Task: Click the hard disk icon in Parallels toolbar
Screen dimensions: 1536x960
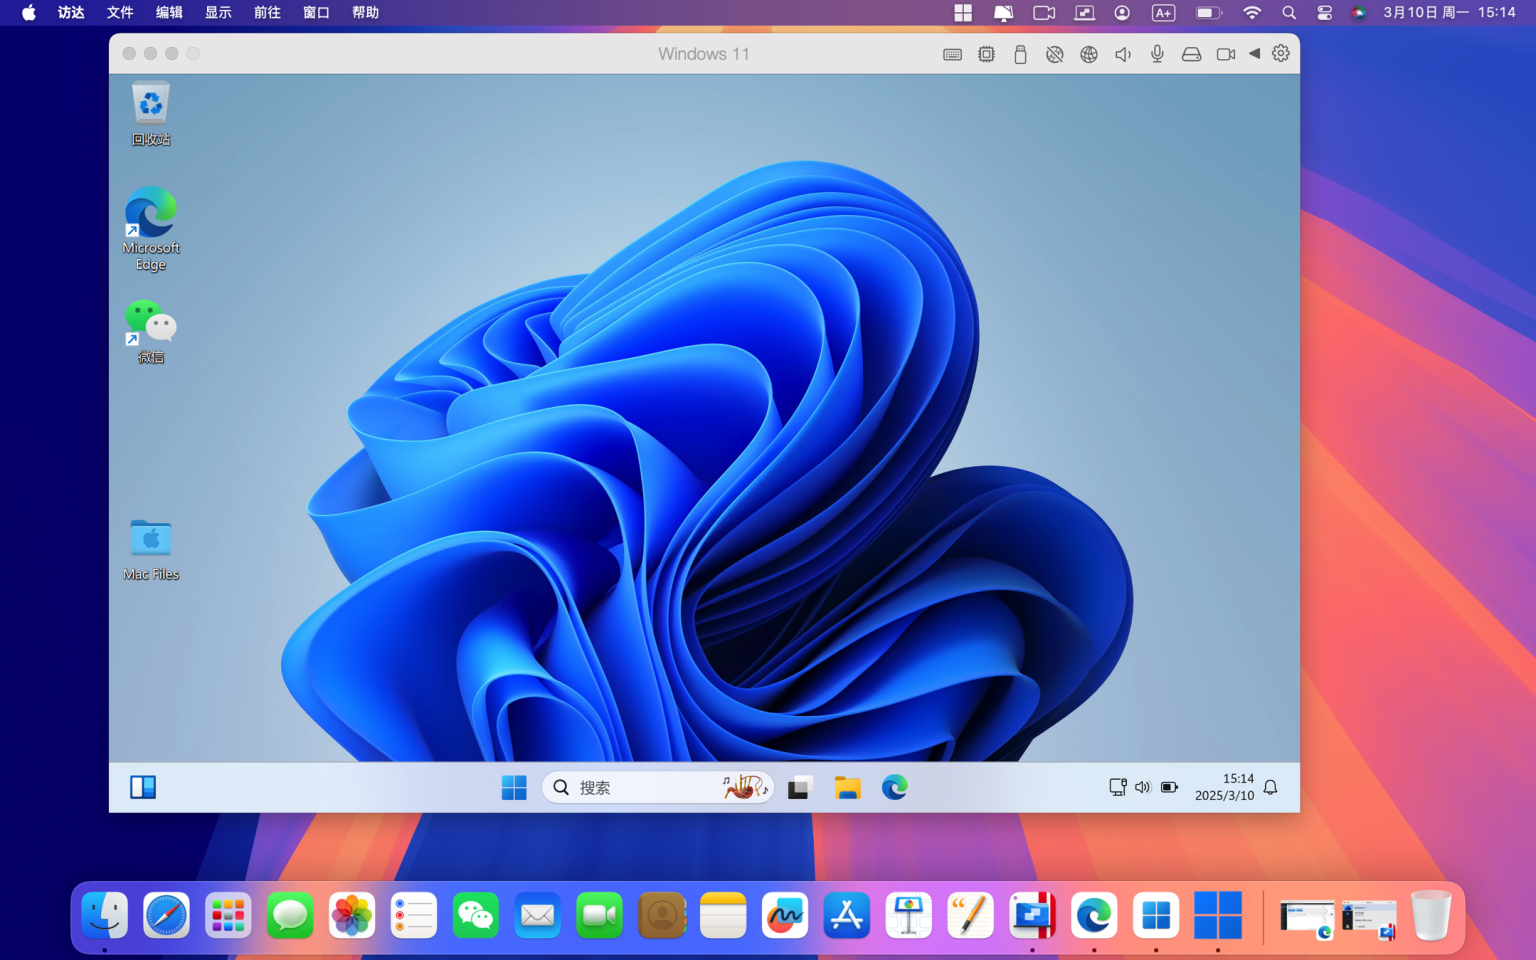Action: 1191,54
